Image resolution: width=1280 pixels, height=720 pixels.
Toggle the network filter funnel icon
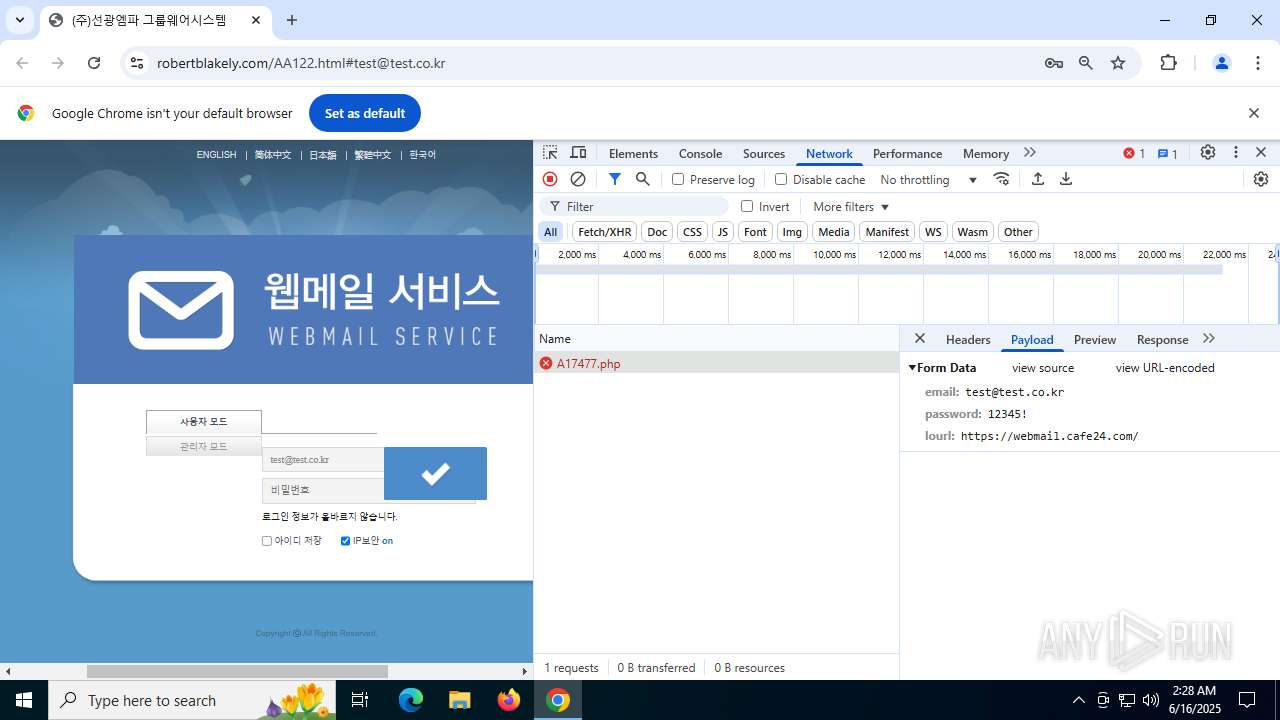pos(615,179)
